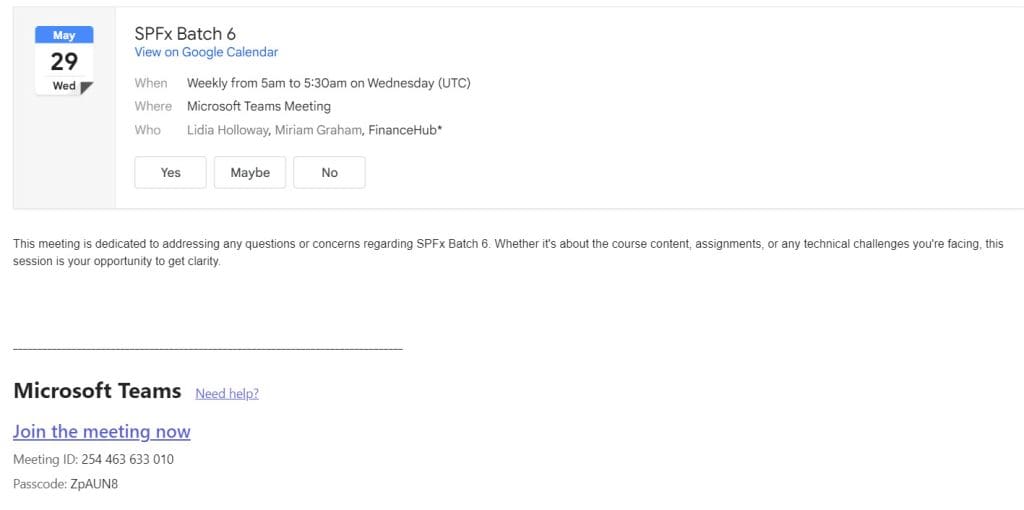Accept the invitation with Yes
Screen dimensions: 1024x510
point(170,172)
